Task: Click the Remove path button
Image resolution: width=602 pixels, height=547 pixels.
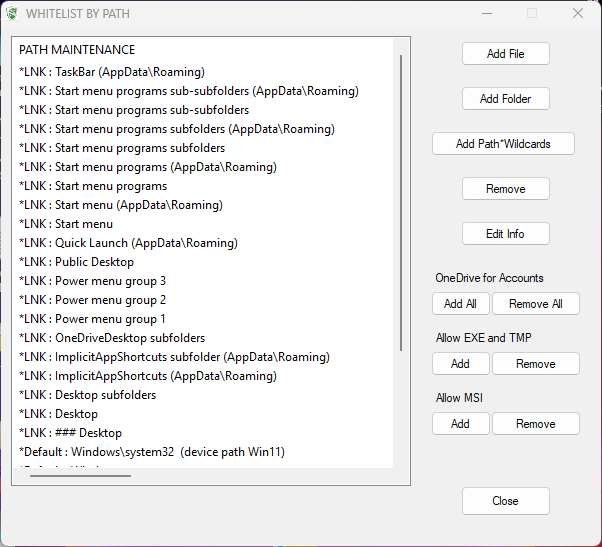Action: (x=505, y=189)
